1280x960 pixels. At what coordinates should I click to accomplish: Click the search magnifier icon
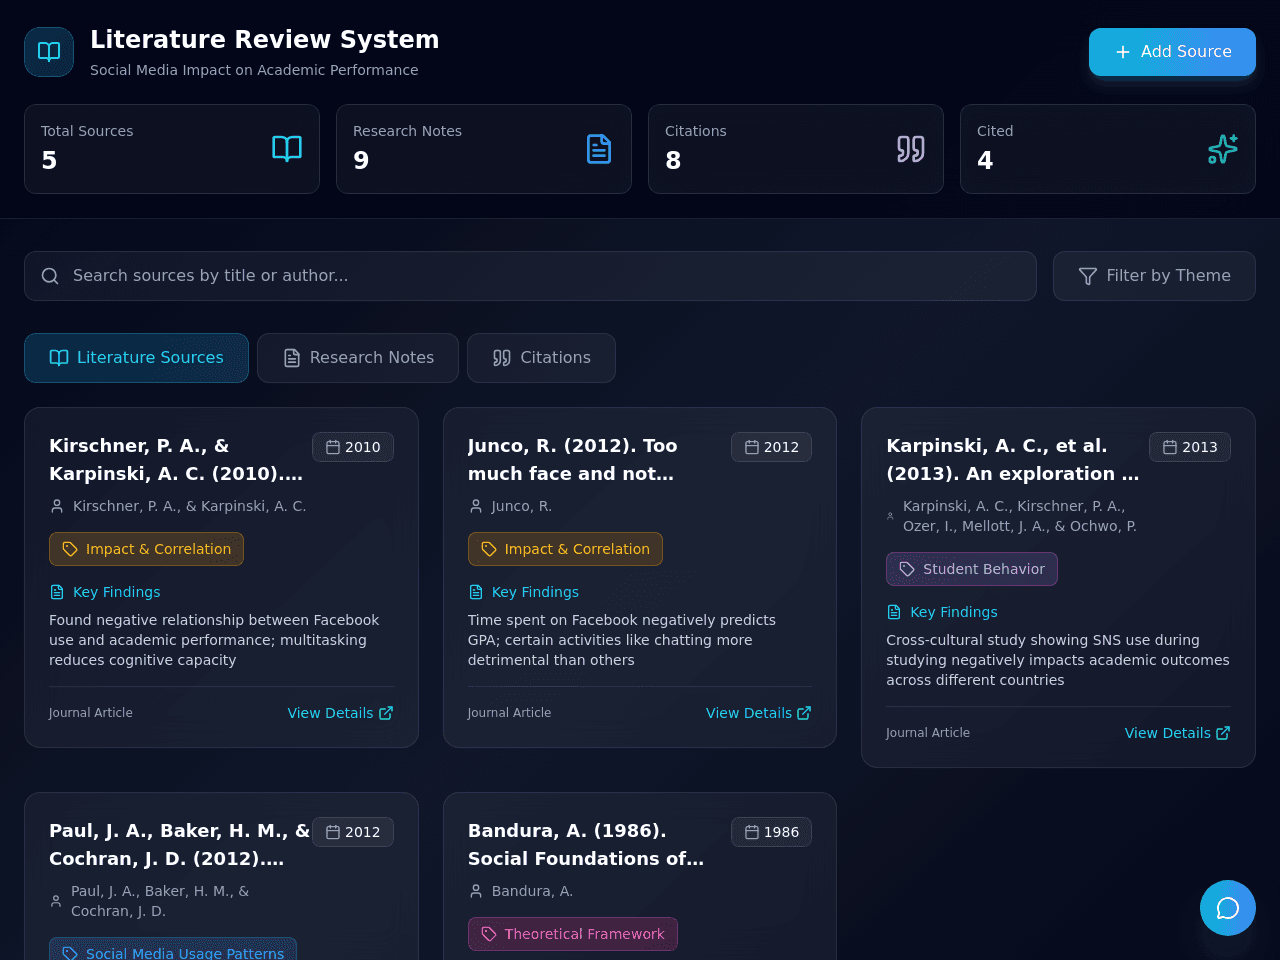pyautogui.click(x=50, y=276)
